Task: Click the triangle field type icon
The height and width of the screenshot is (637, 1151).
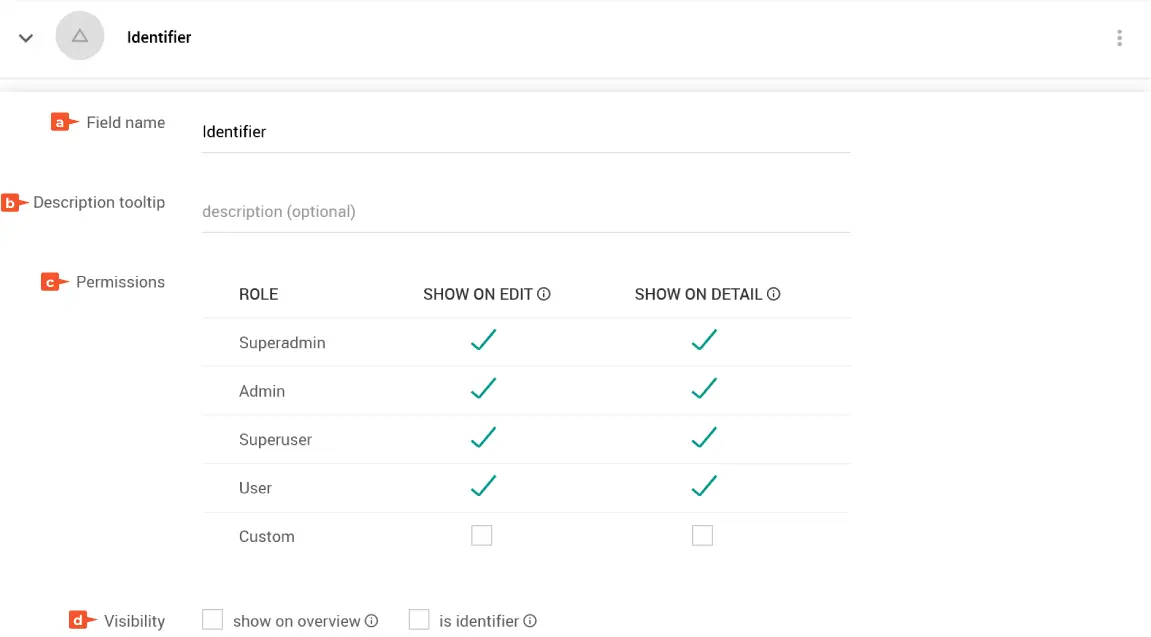Action: (80, 37)
